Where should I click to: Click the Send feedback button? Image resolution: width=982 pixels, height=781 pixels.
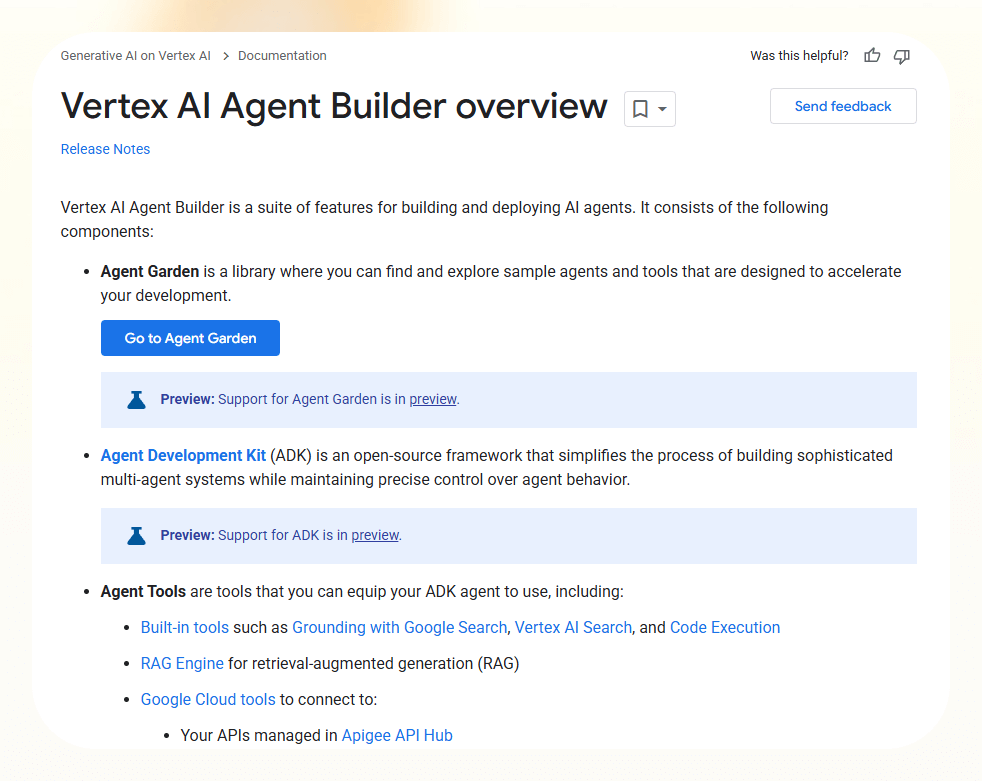pyautogui.click(x=843, y=106)
